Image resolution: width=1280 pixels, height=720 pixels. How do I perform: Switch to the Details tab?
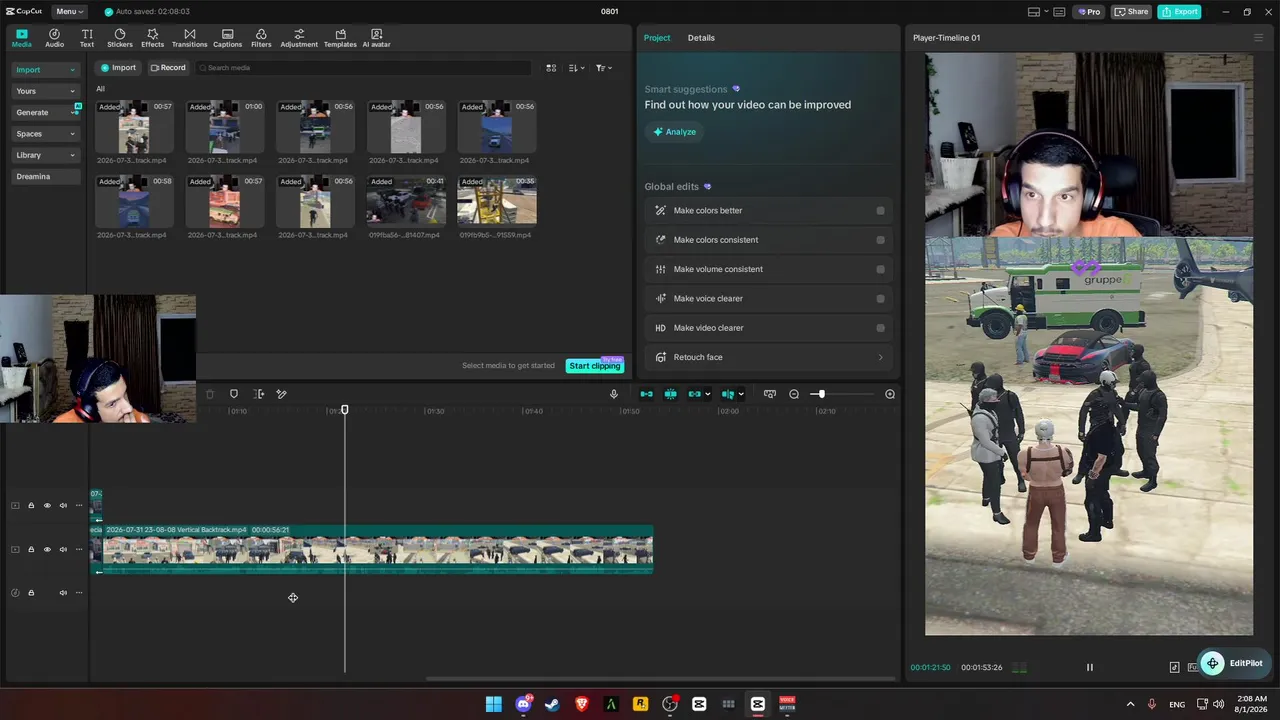click(x=701, y=38)
